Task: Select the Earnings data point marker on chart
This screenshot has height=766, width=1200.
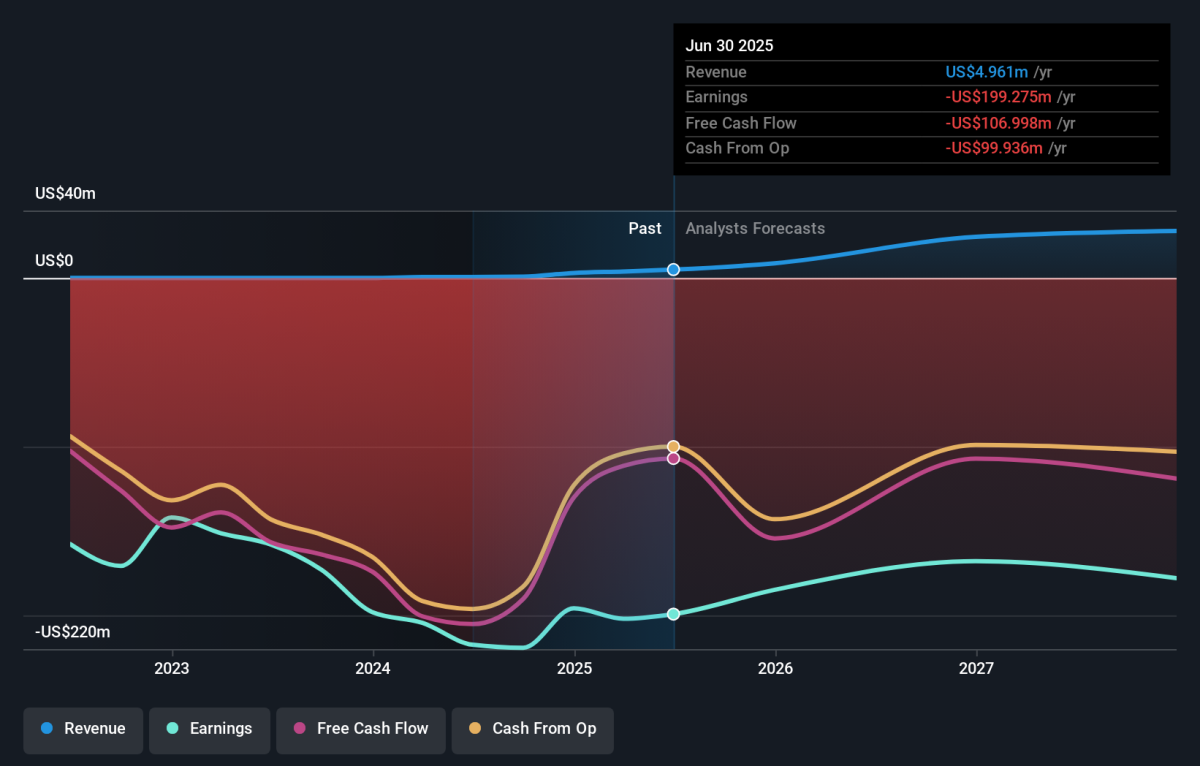Action: 673,614
